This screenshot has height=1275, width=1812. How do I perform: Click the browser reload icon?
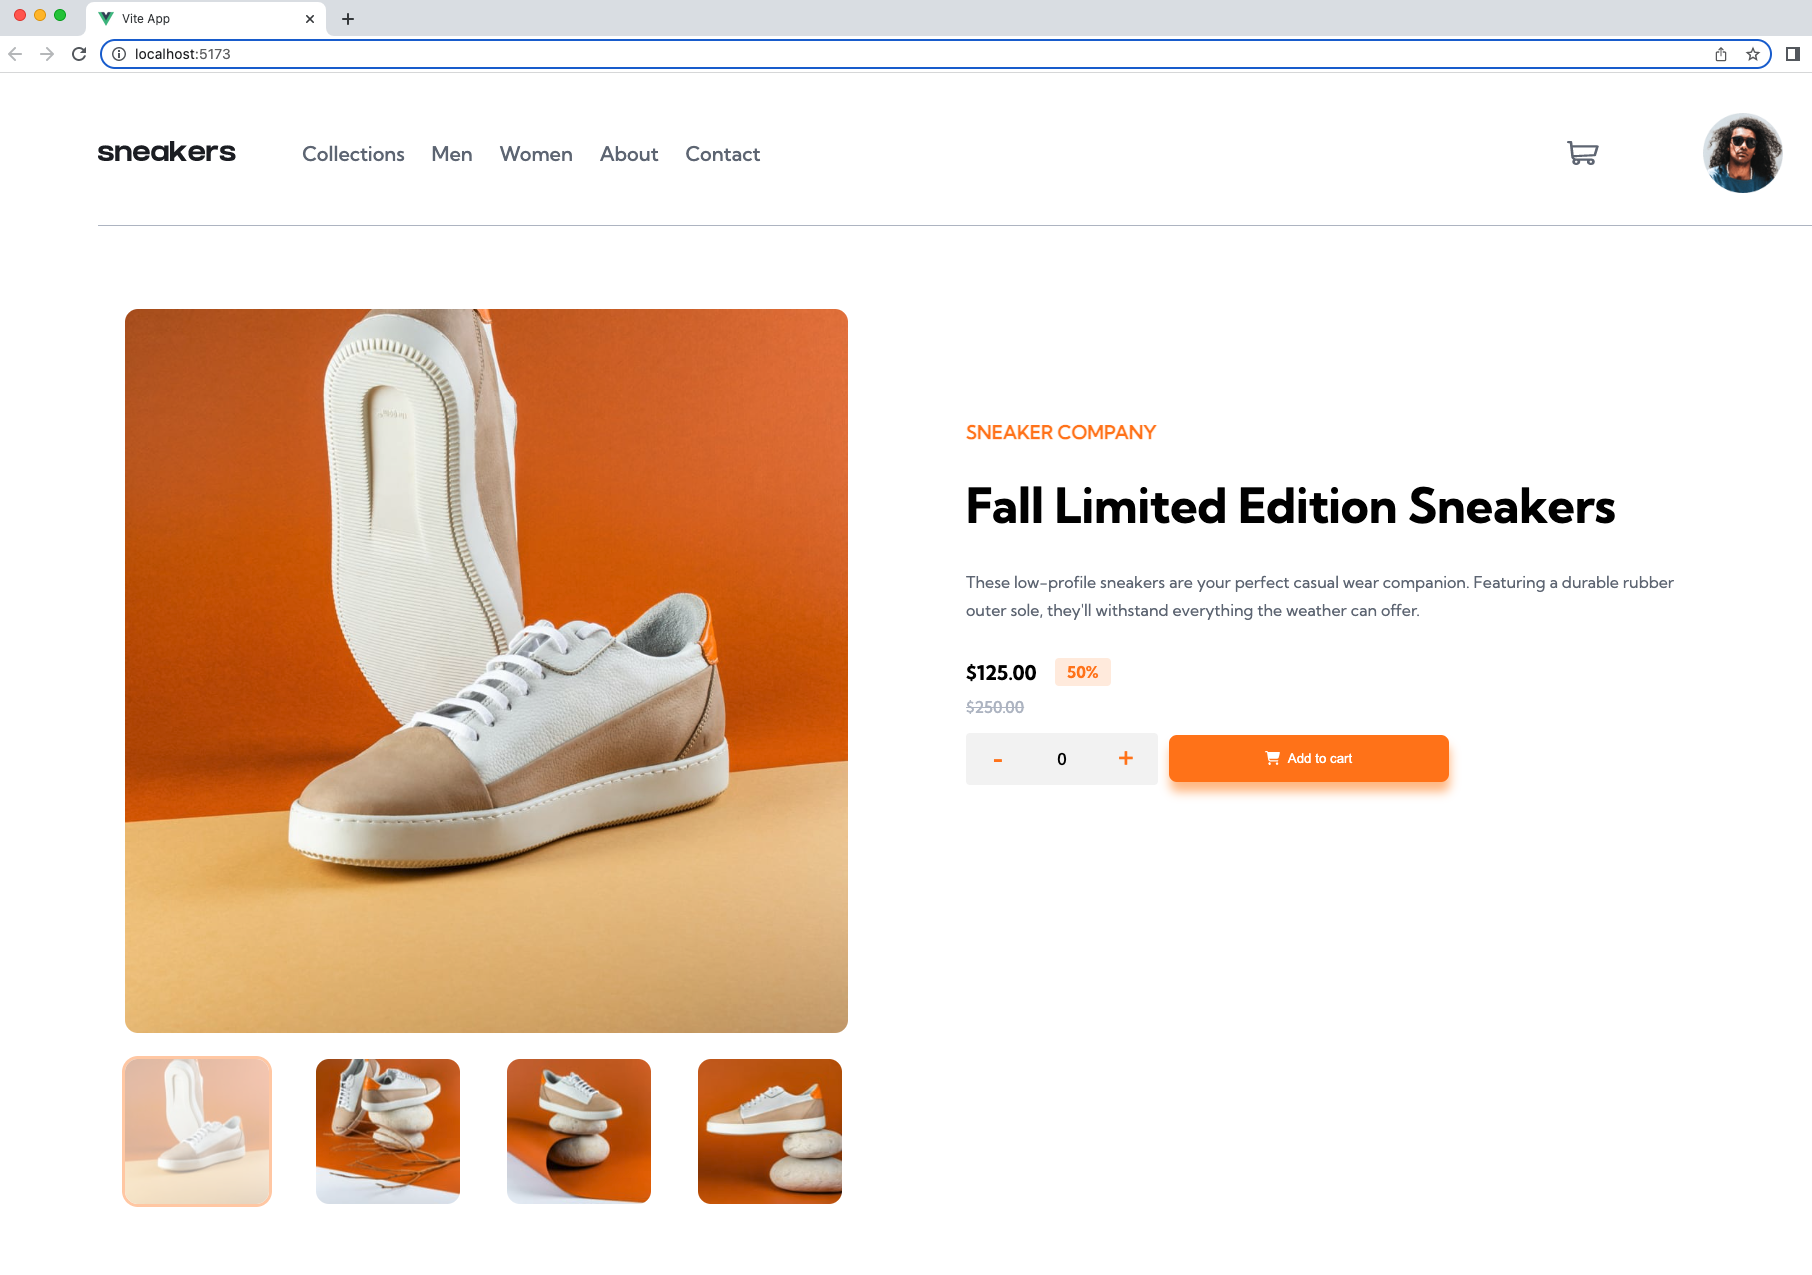tap(79, 54)
